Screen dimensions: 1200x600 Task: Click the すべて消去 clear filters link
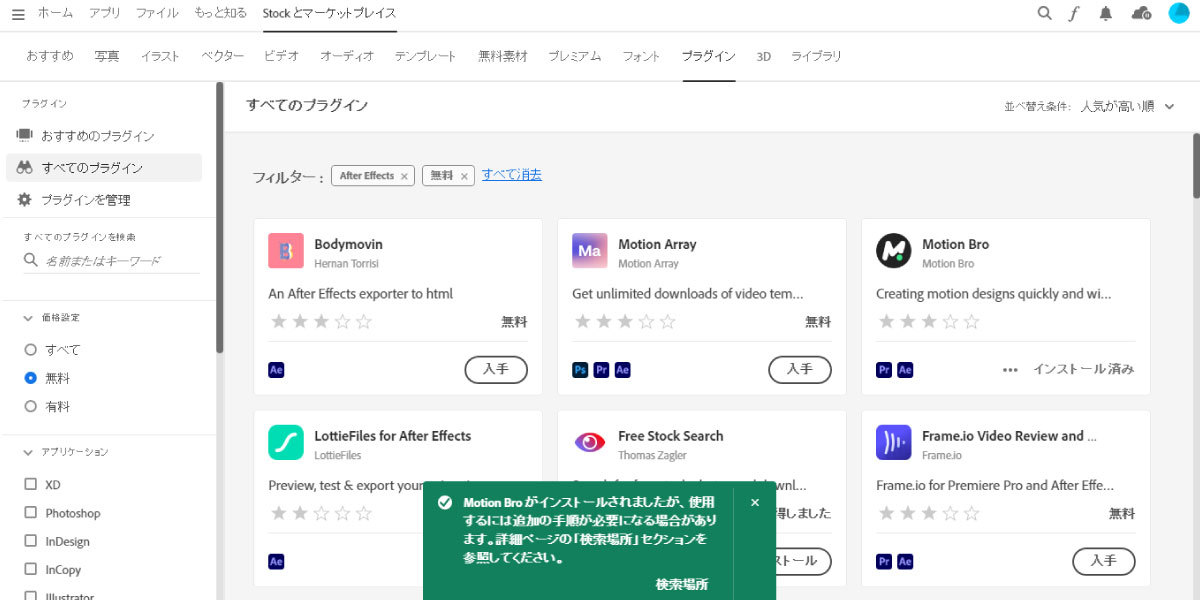[512, 174]
